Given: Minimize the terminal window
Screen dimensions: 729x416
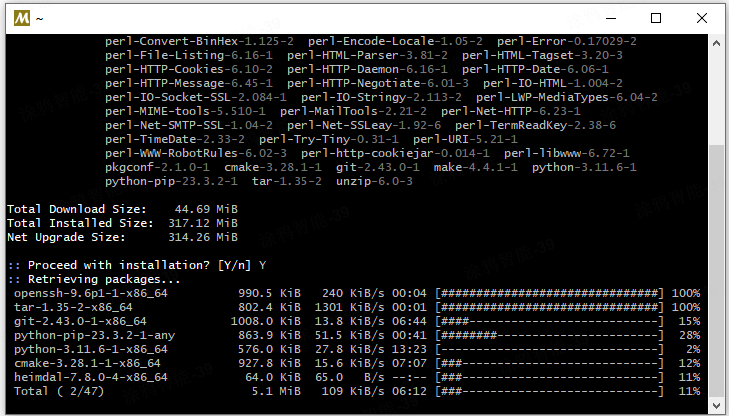Looking at the screenshot, I should click(611, 18).
